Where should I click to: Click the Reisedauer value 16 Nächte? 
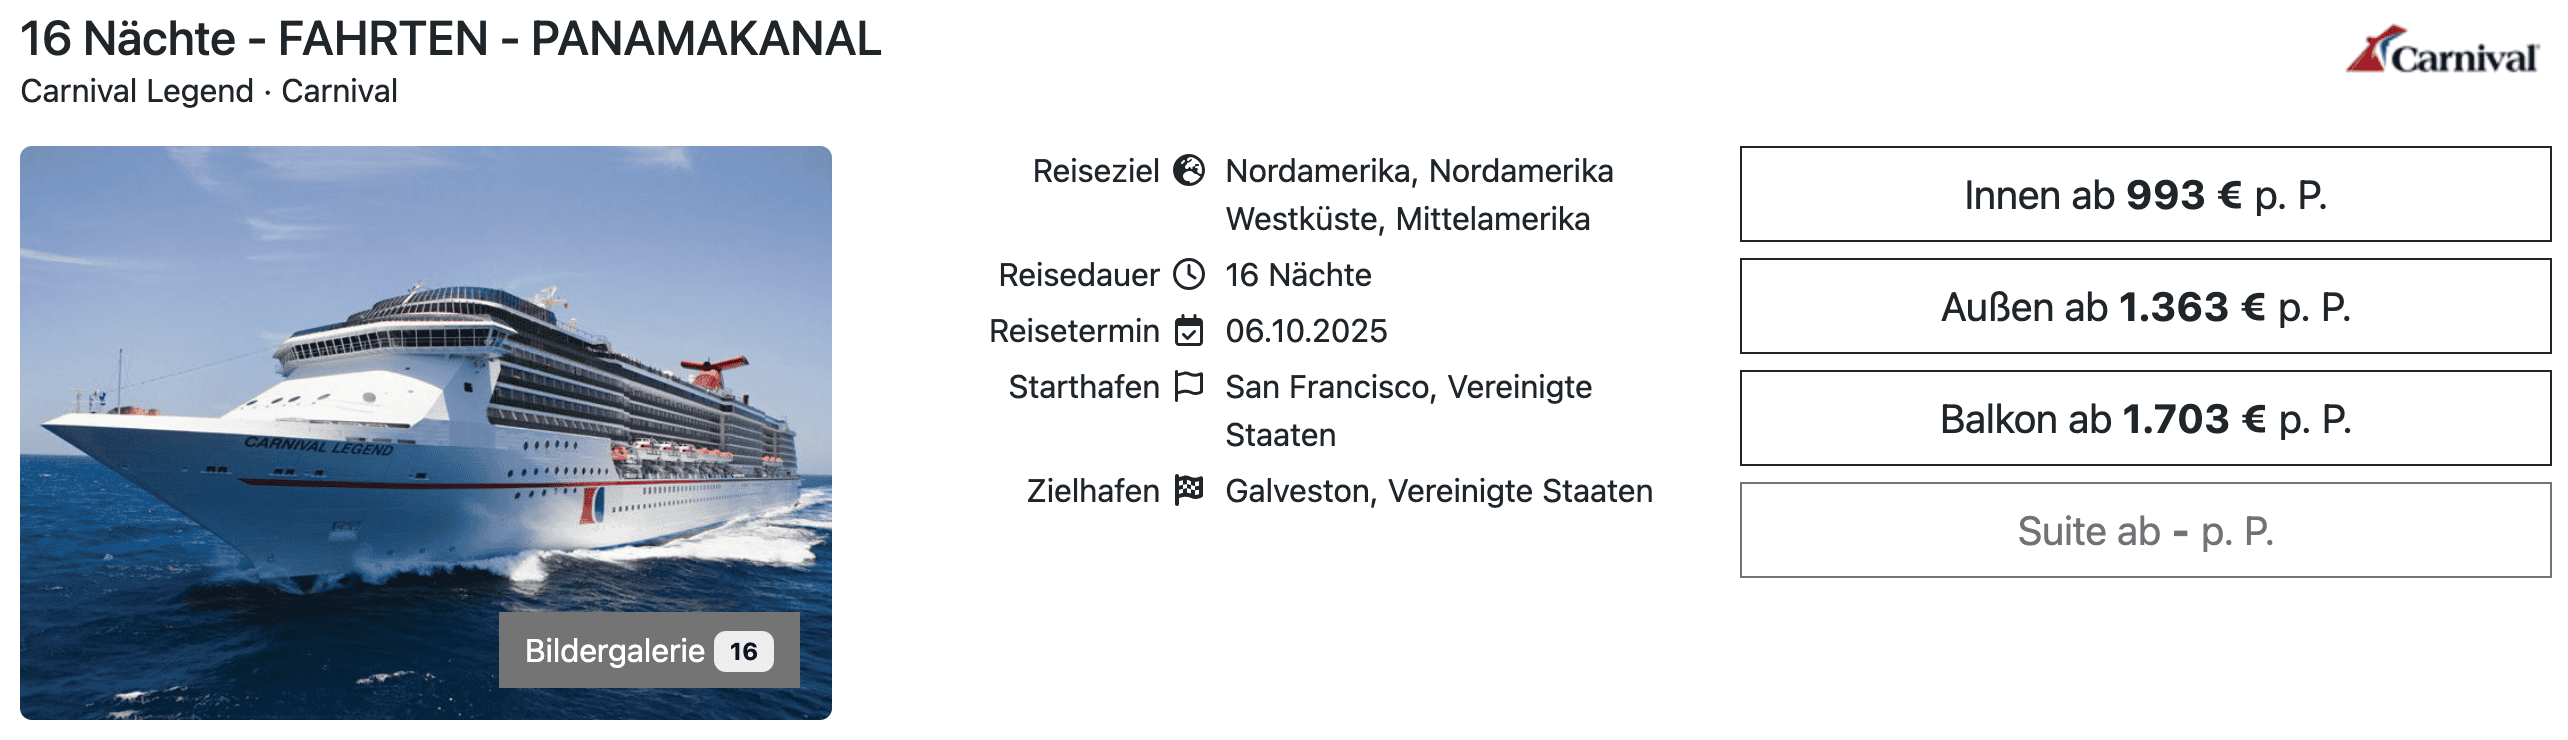pyautogui.click(x=1298, y=275)
